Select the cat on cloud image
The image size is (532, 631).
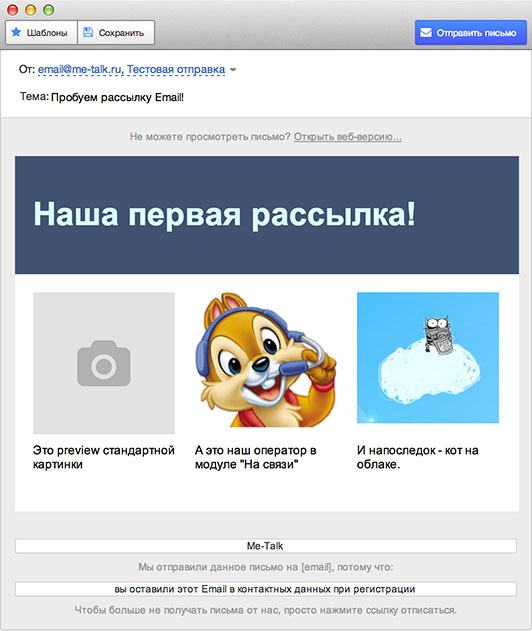(428, 357)
